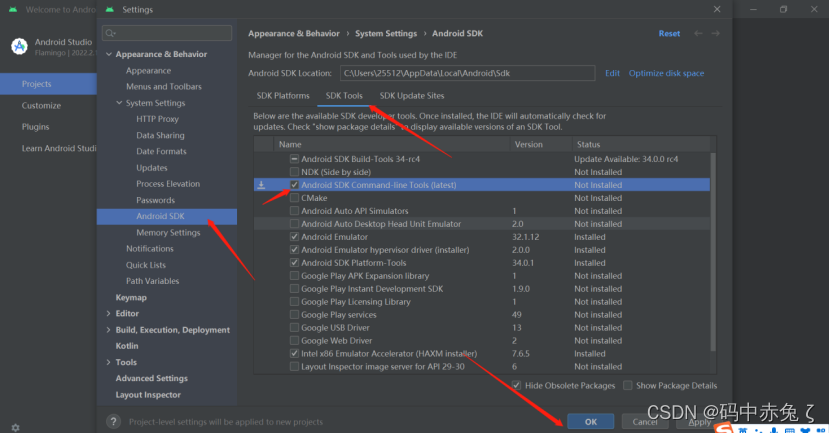Enable Show Package Details checkbox
830x433 pixels.
(x=628, y=385)
